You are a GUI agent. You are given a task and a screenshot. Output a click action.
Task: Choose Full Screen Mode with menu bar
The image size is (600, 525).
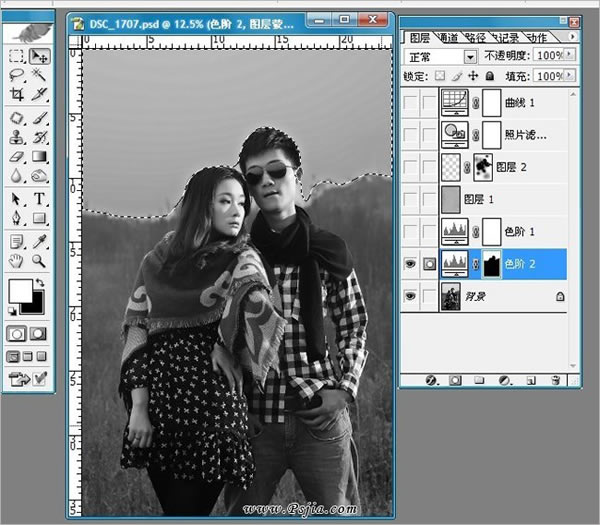pos(28,357)
